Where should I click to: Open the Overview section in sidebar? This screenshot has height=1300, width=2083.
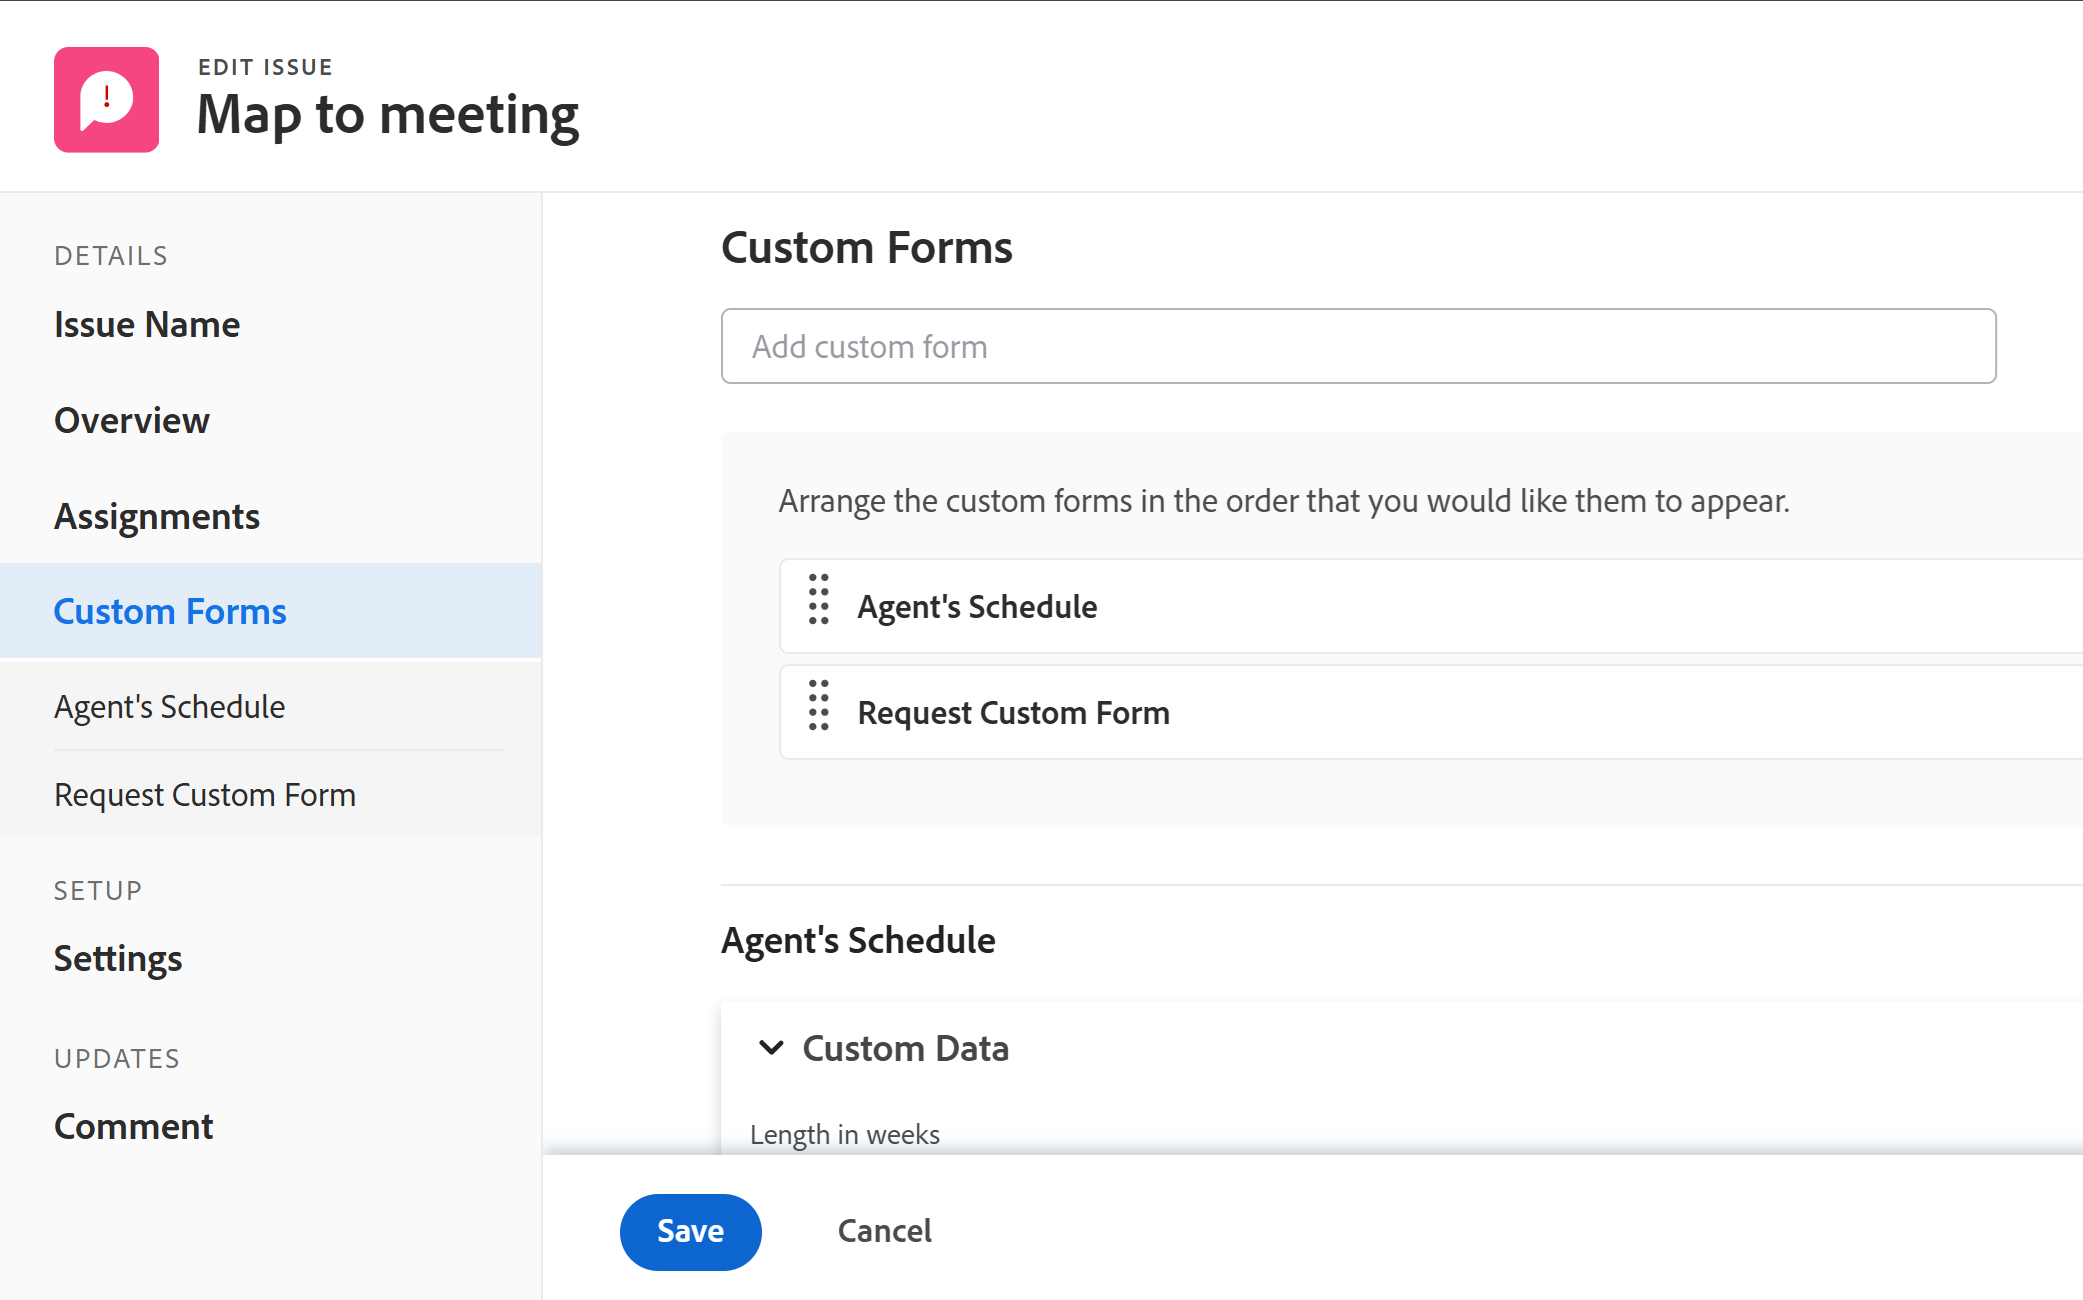coord(132,421)
